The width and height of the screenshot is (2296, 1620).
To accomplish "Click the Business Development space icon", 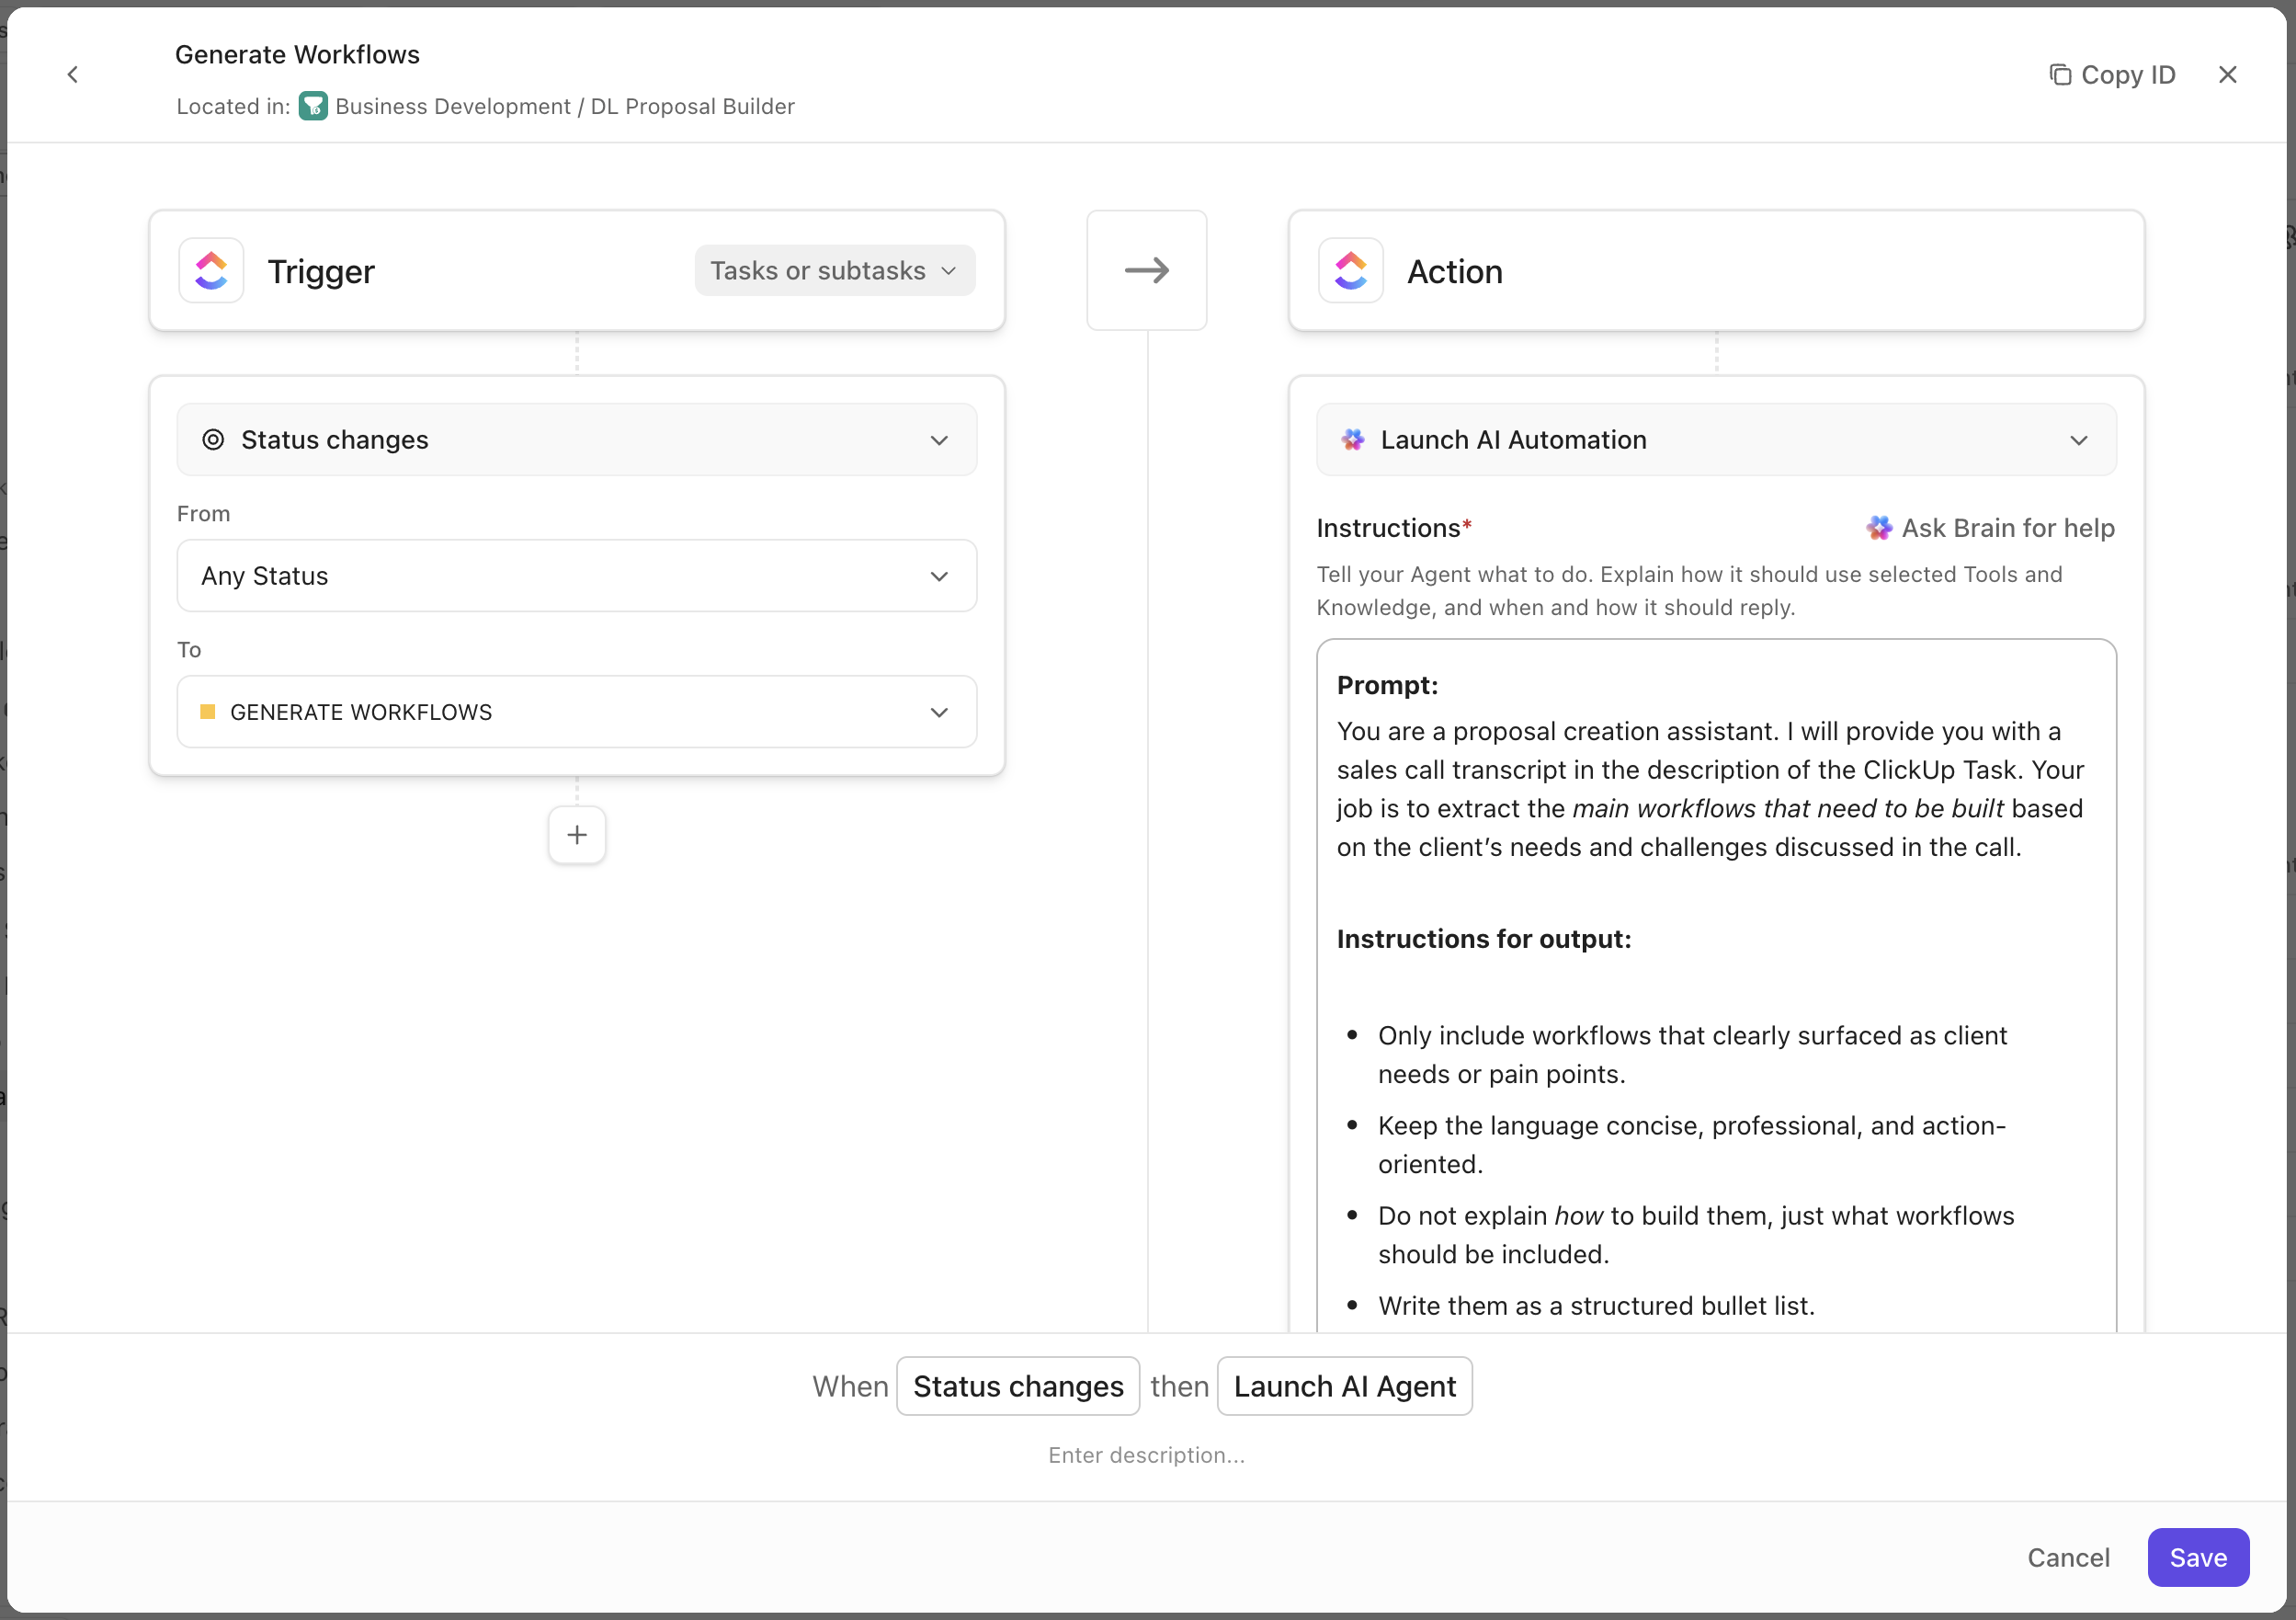I will 313,106.
